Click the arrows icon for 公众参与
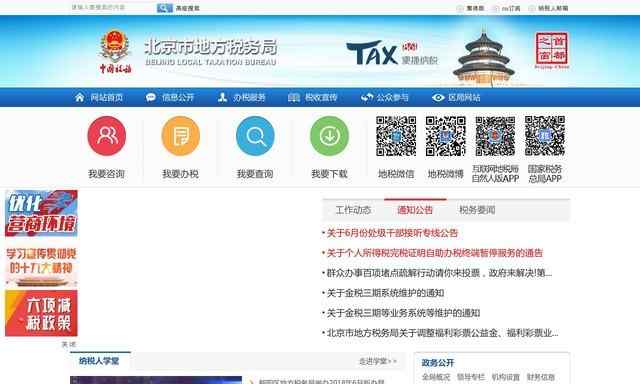This screenshot has height=384, width=640. (x=367, y=98)
